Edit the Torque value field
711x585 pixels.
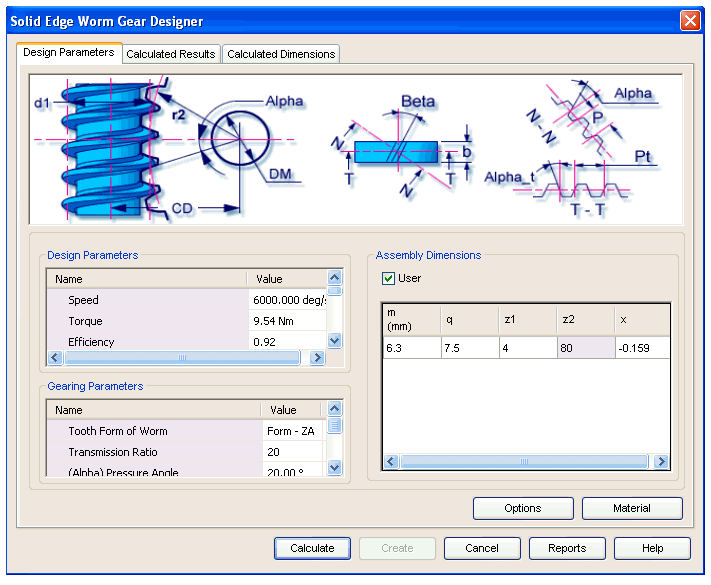pyautogui.click(x=287, y=321)
